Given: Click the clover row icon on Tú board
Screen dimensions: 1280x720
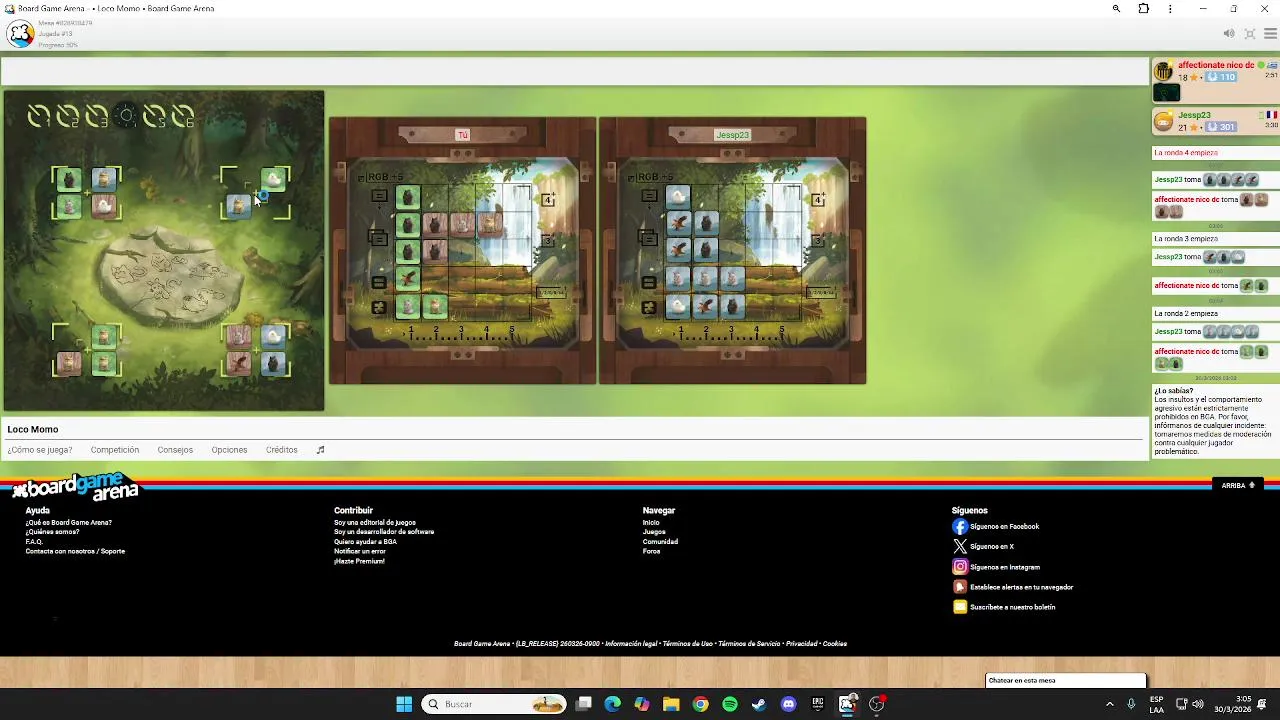Looking at the screenshot, I should coord(379,308).
